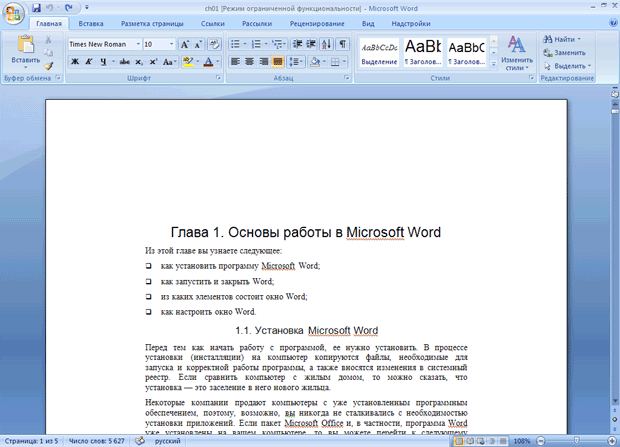Image resolution: width=620 pixels, height=447 pixels.
Task: Redo the last action
Action: tap(69, 8)
